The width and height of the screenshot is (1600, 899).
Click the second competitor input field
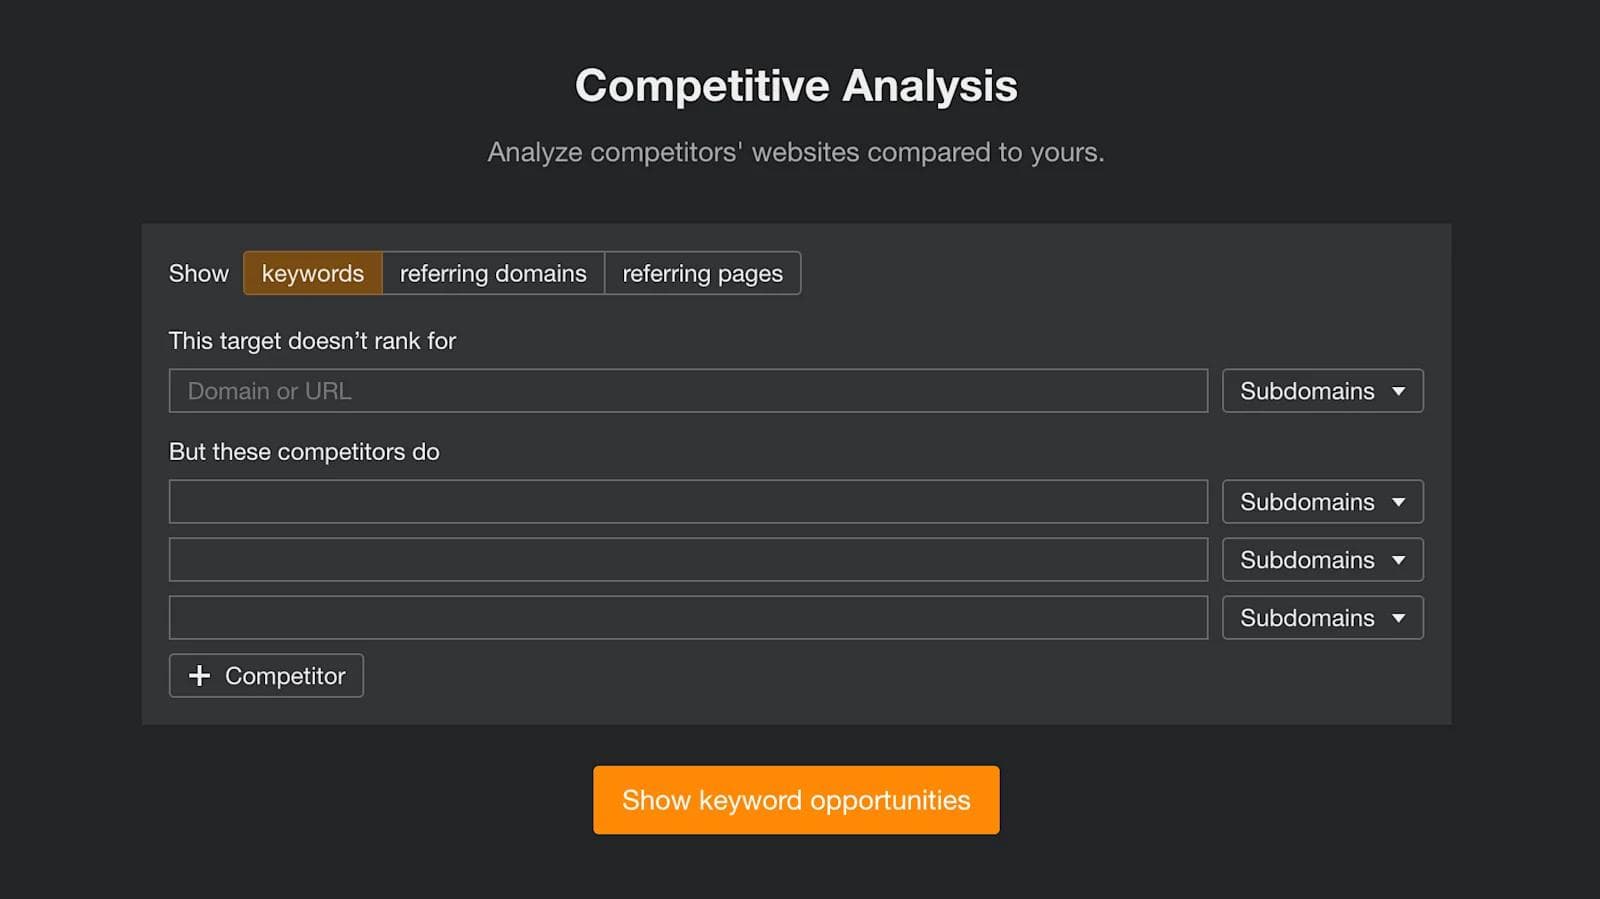[x=688, y=559]
